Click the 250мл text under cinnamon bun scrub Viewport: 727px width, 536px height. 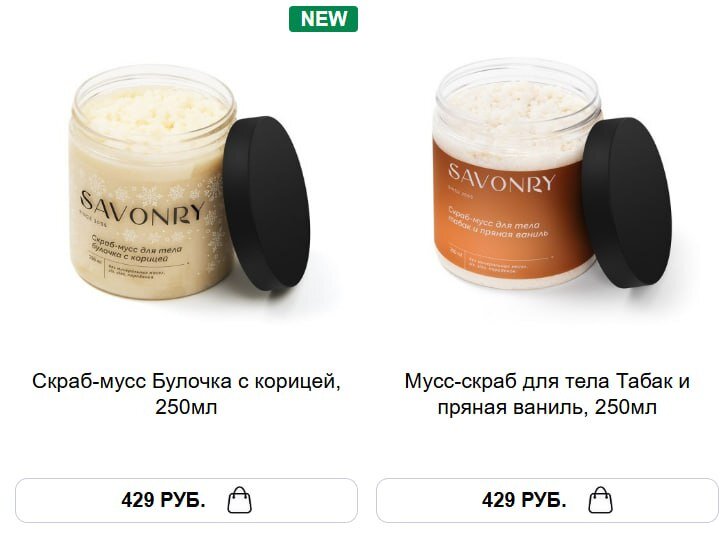[186, 407]
